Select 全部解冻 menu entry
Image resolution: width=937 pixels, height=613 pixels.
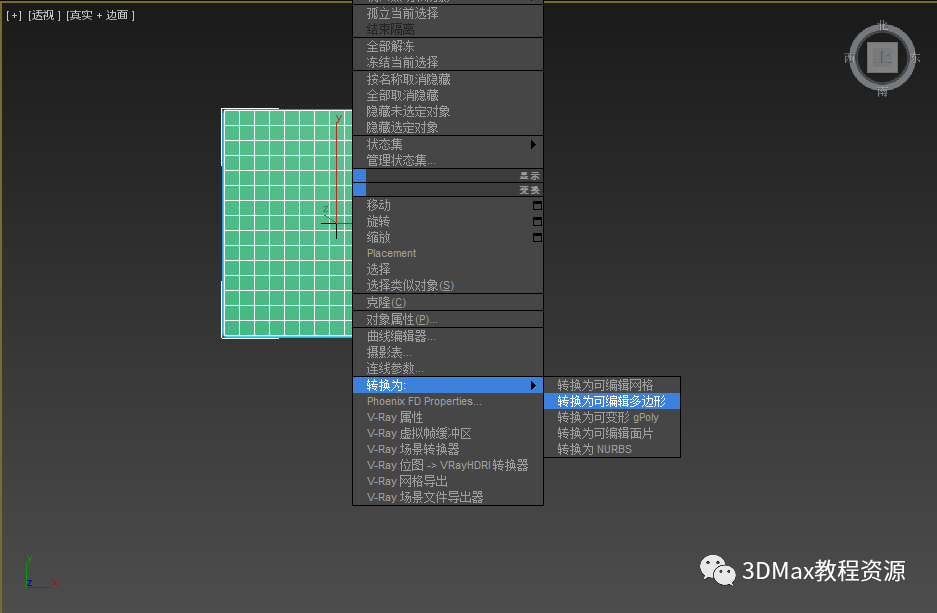pos(448,47)
